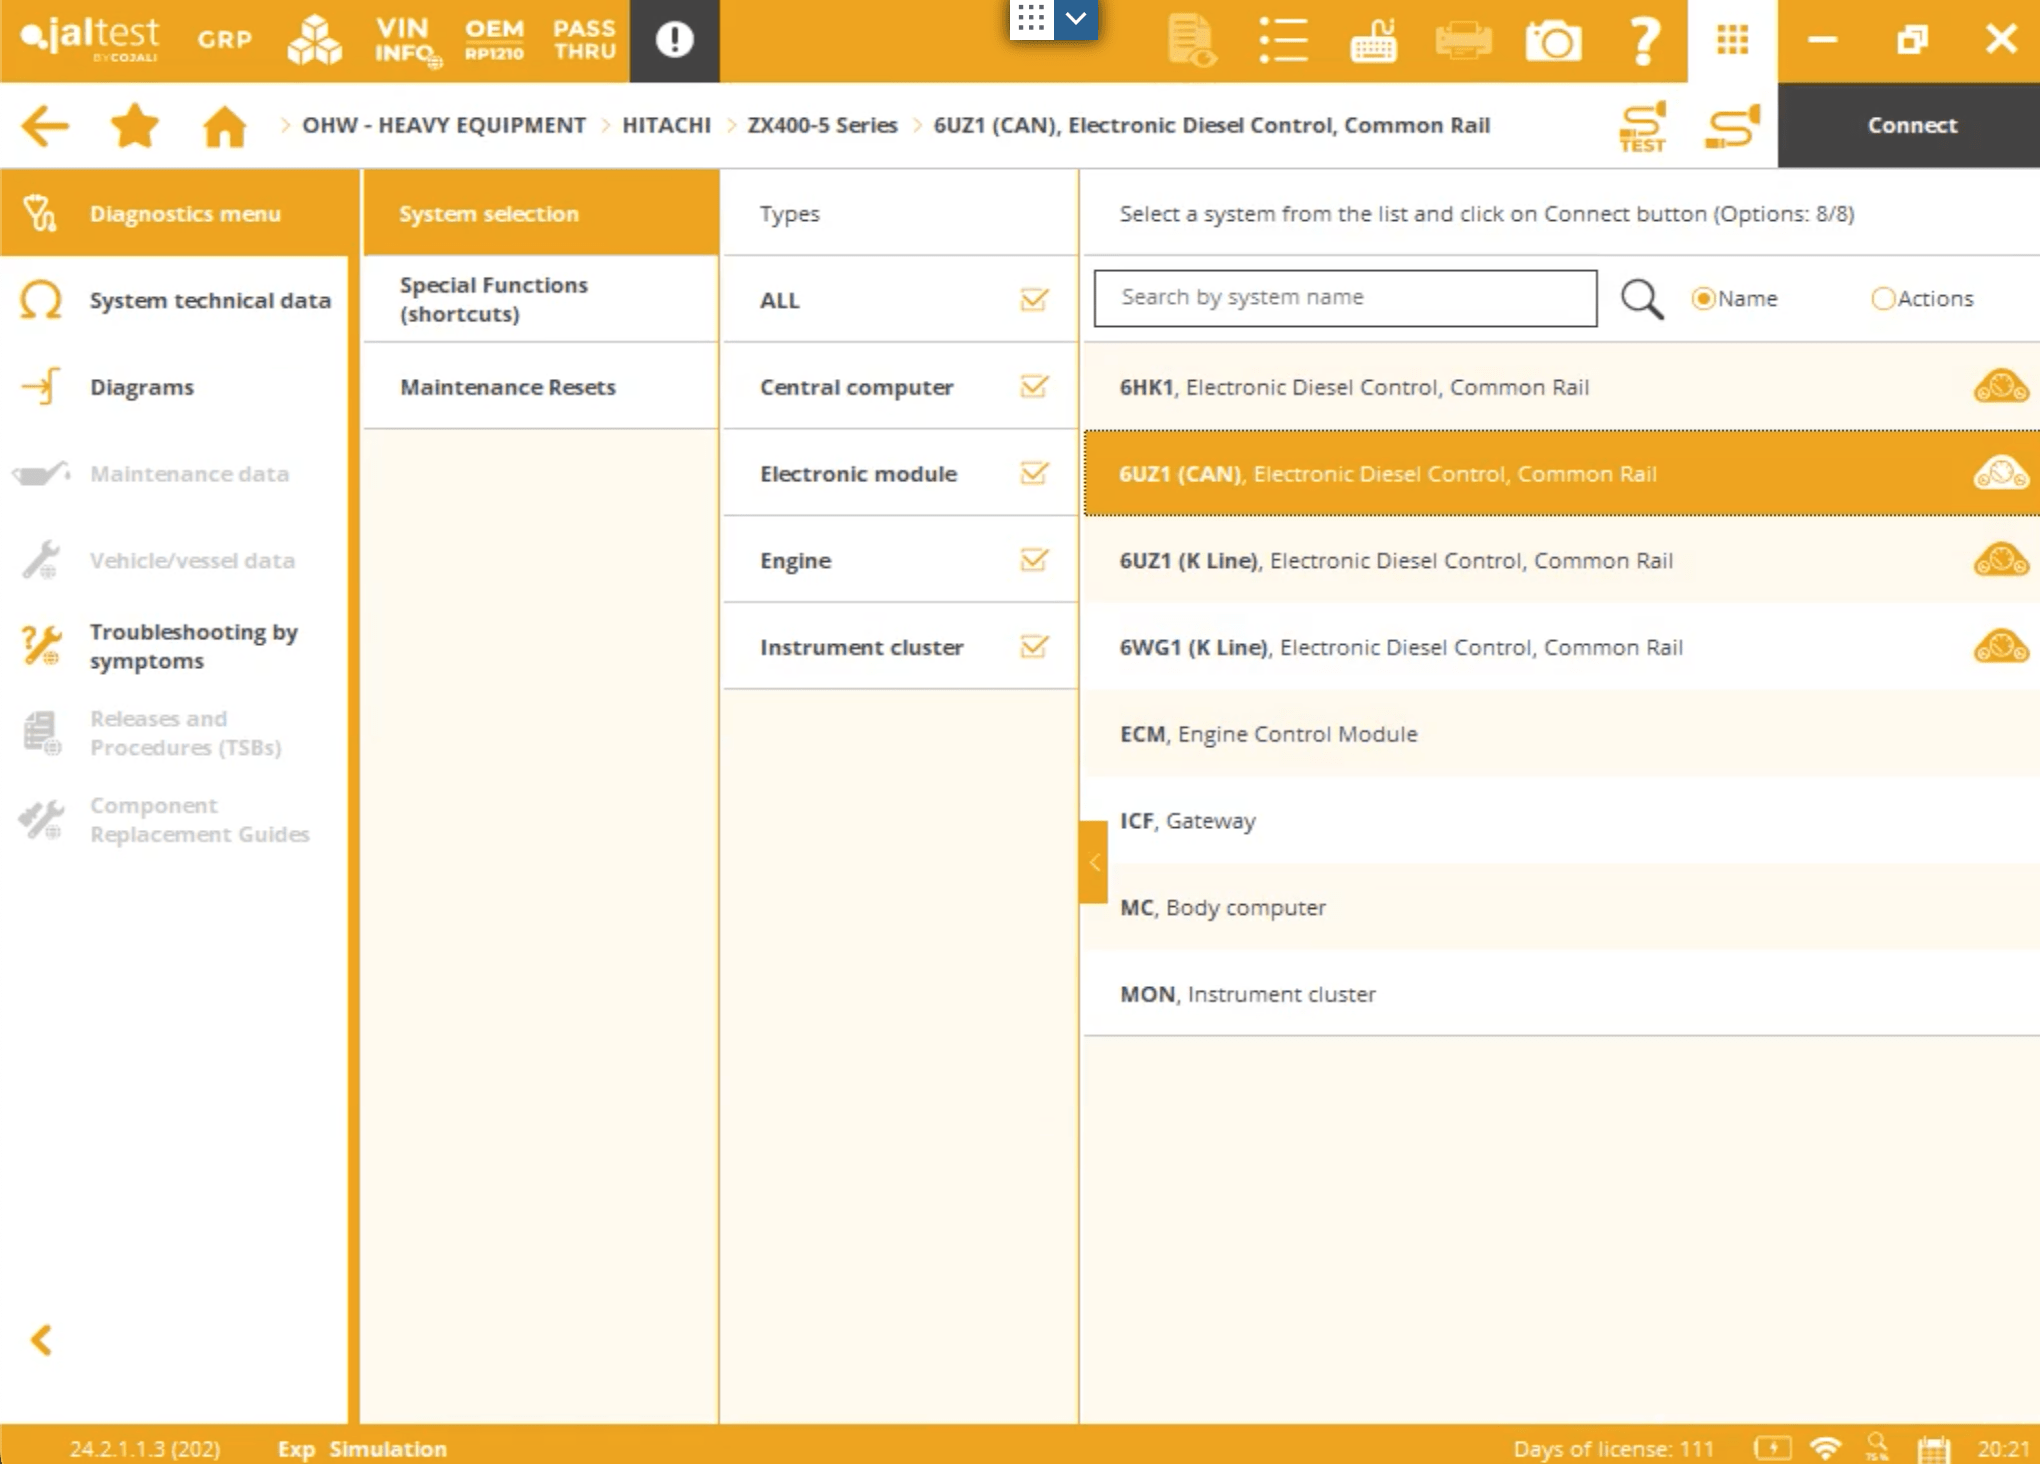Image resolution: width=2040 pixels, height=1464 pixels.
Task: Go to the home screen icon
Action: click(224, 126)
